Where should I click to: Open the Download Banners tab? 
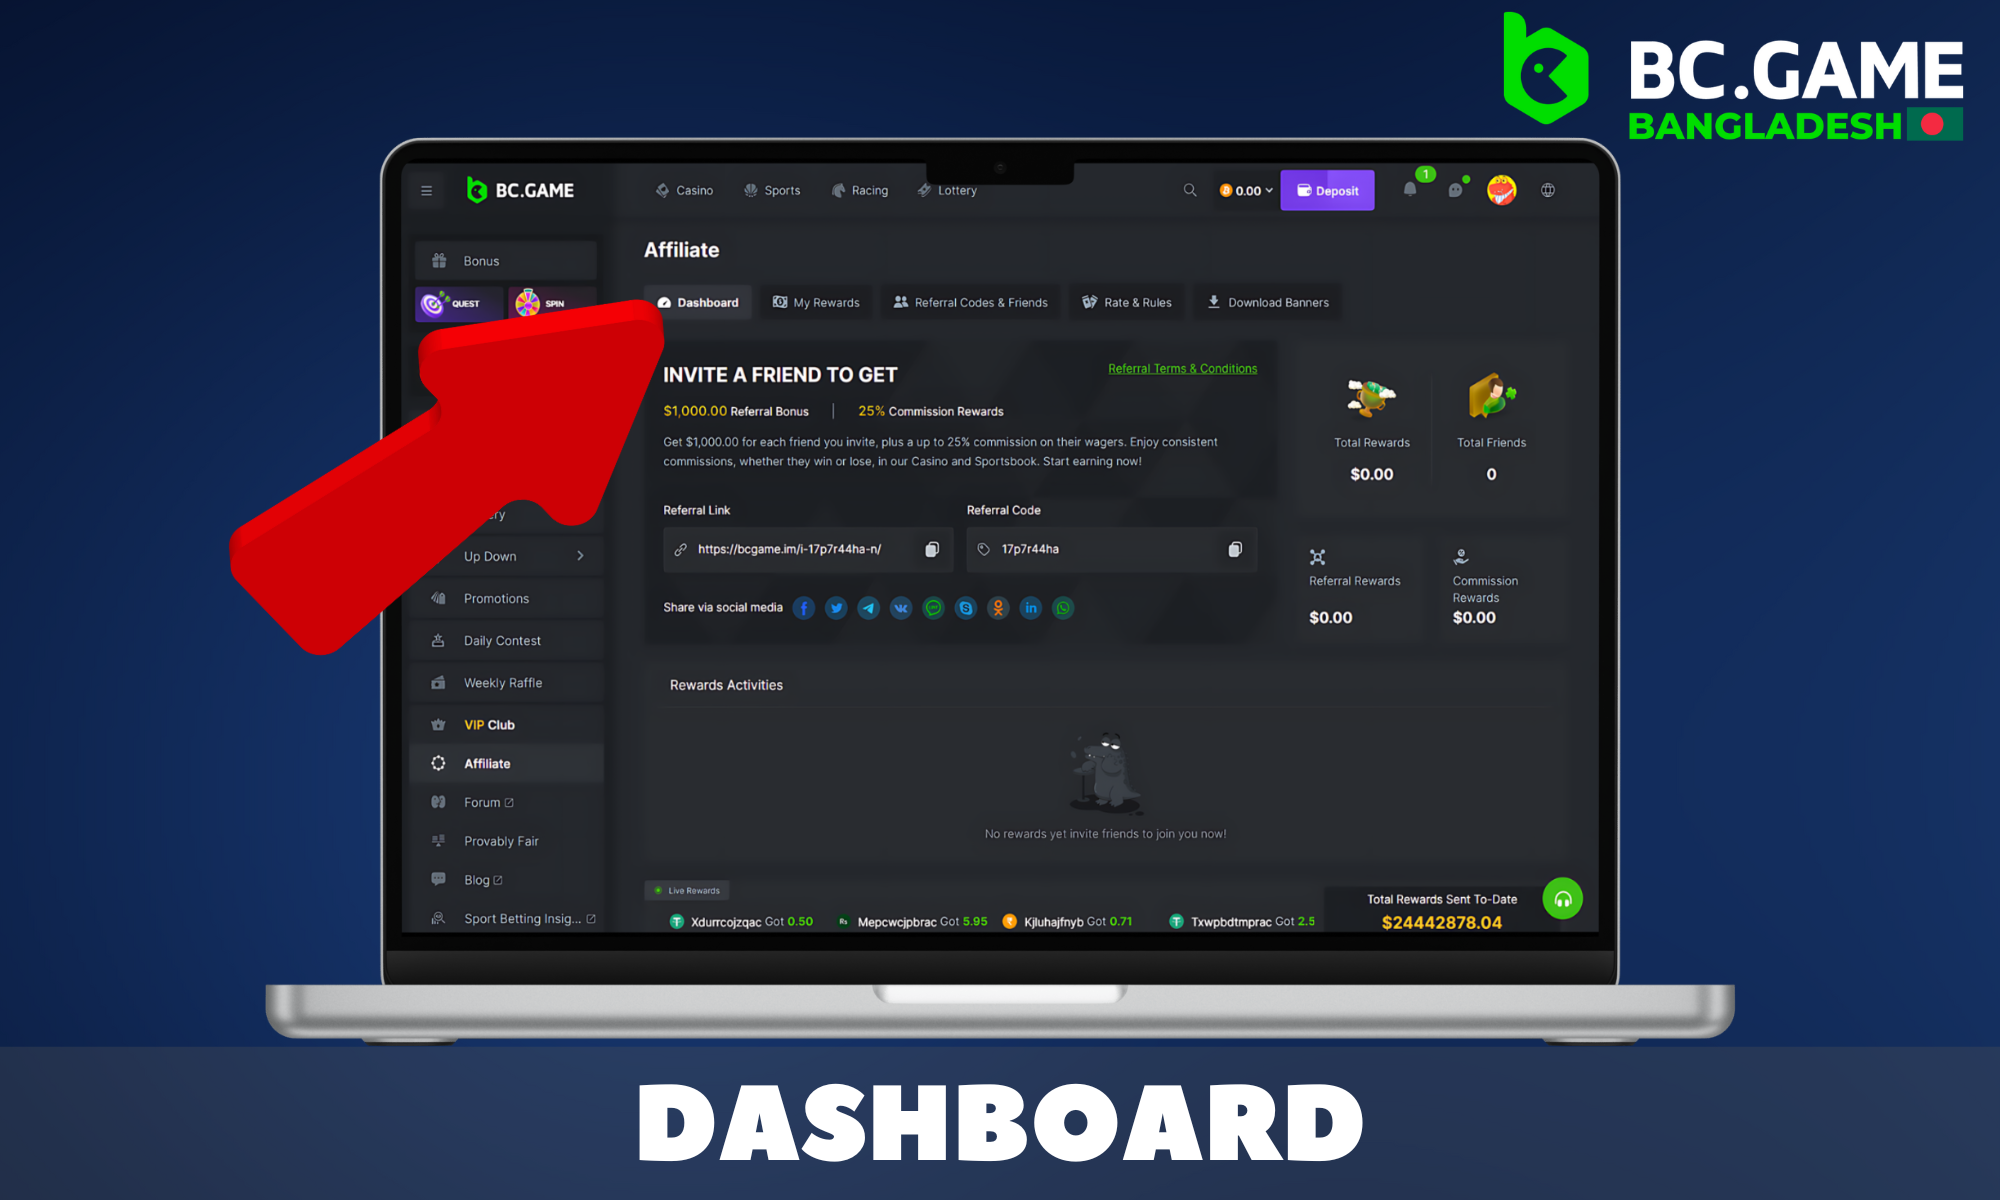(1269, 301)
